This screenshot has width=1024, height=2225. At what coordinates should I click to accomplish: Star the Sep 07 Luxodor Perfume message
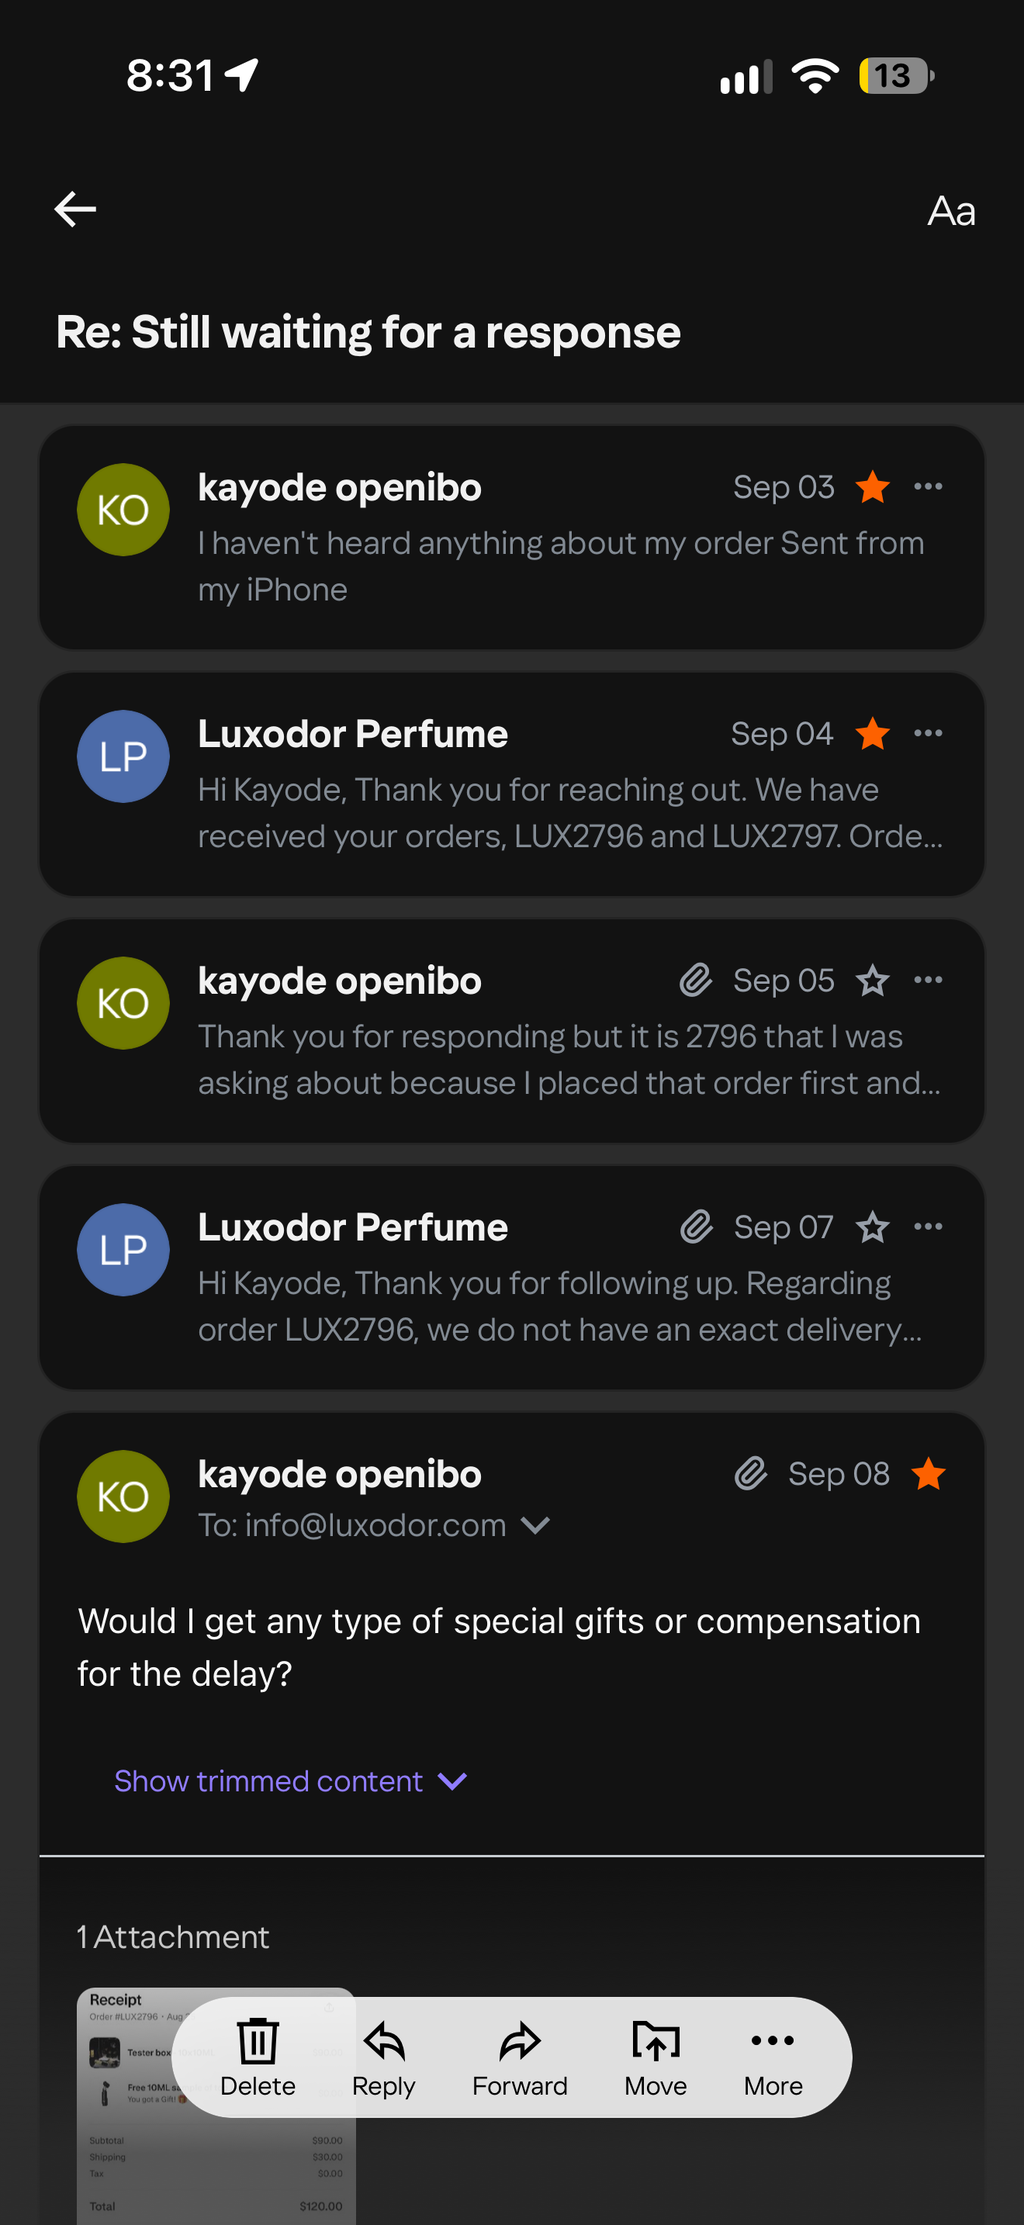pos(873,1227)
